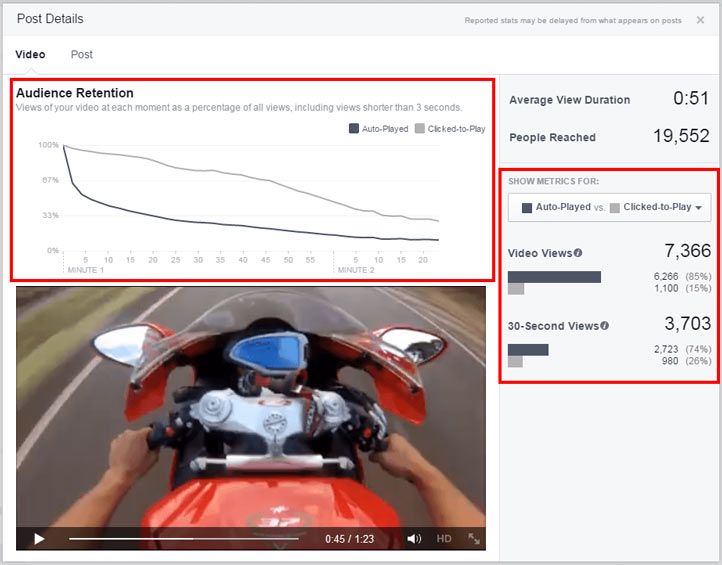
Task: Open the Auto-Played vs. Clicked-to-Play dropdown
Action: pyautogui.click(x=609, y=207)
